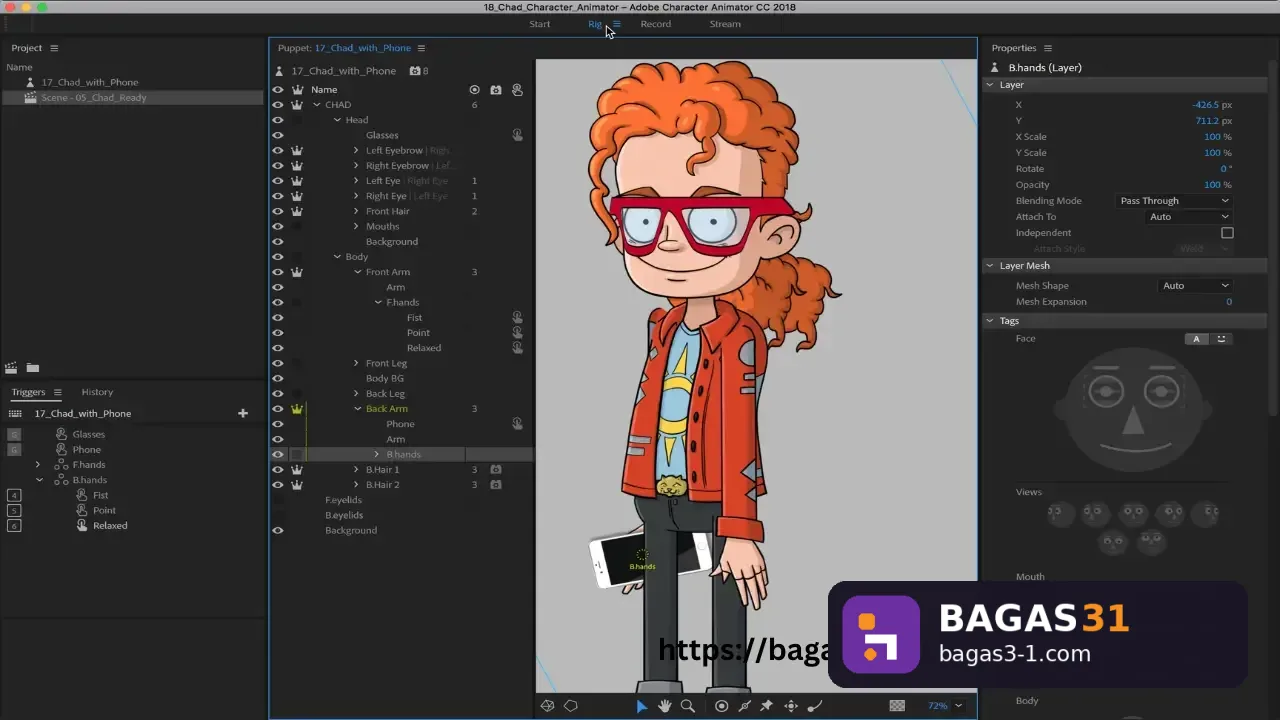Click the A tag view button
This screenshot has height=720, width=1280.
pos(1196,339)
